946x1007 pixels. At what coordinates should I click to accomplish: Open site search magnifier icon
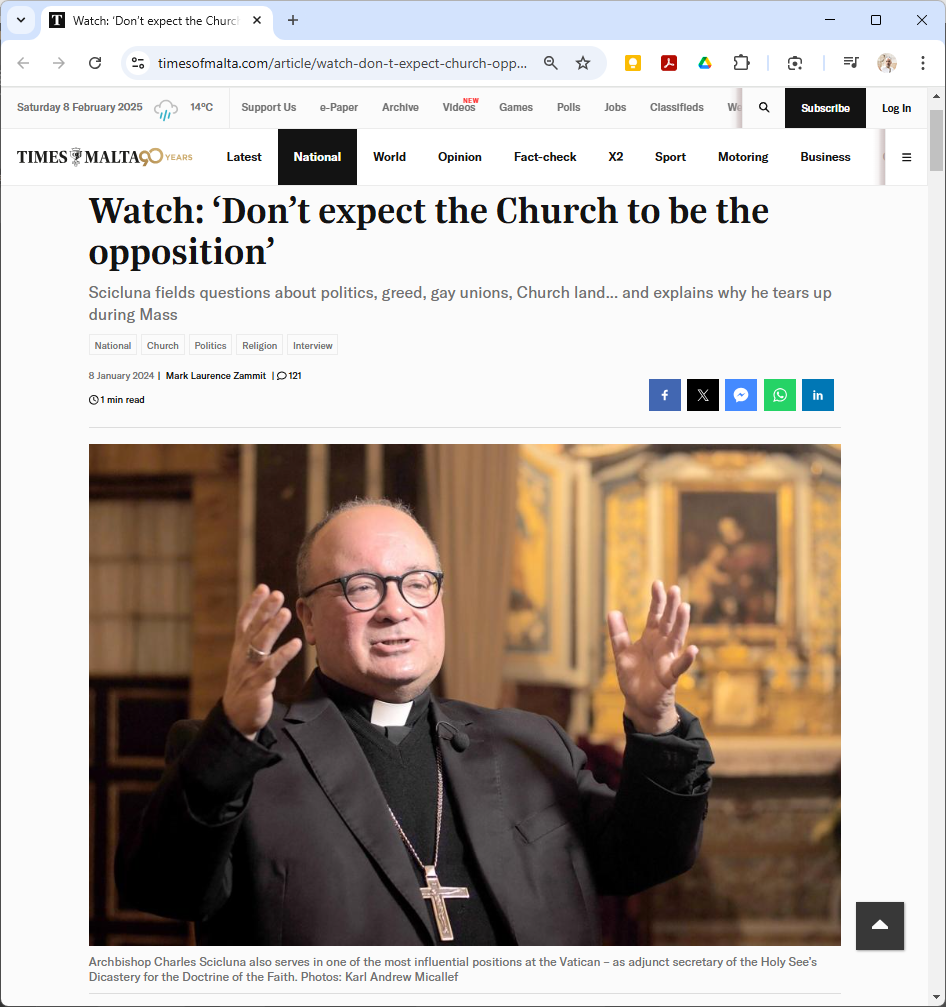tap(764, 108)
